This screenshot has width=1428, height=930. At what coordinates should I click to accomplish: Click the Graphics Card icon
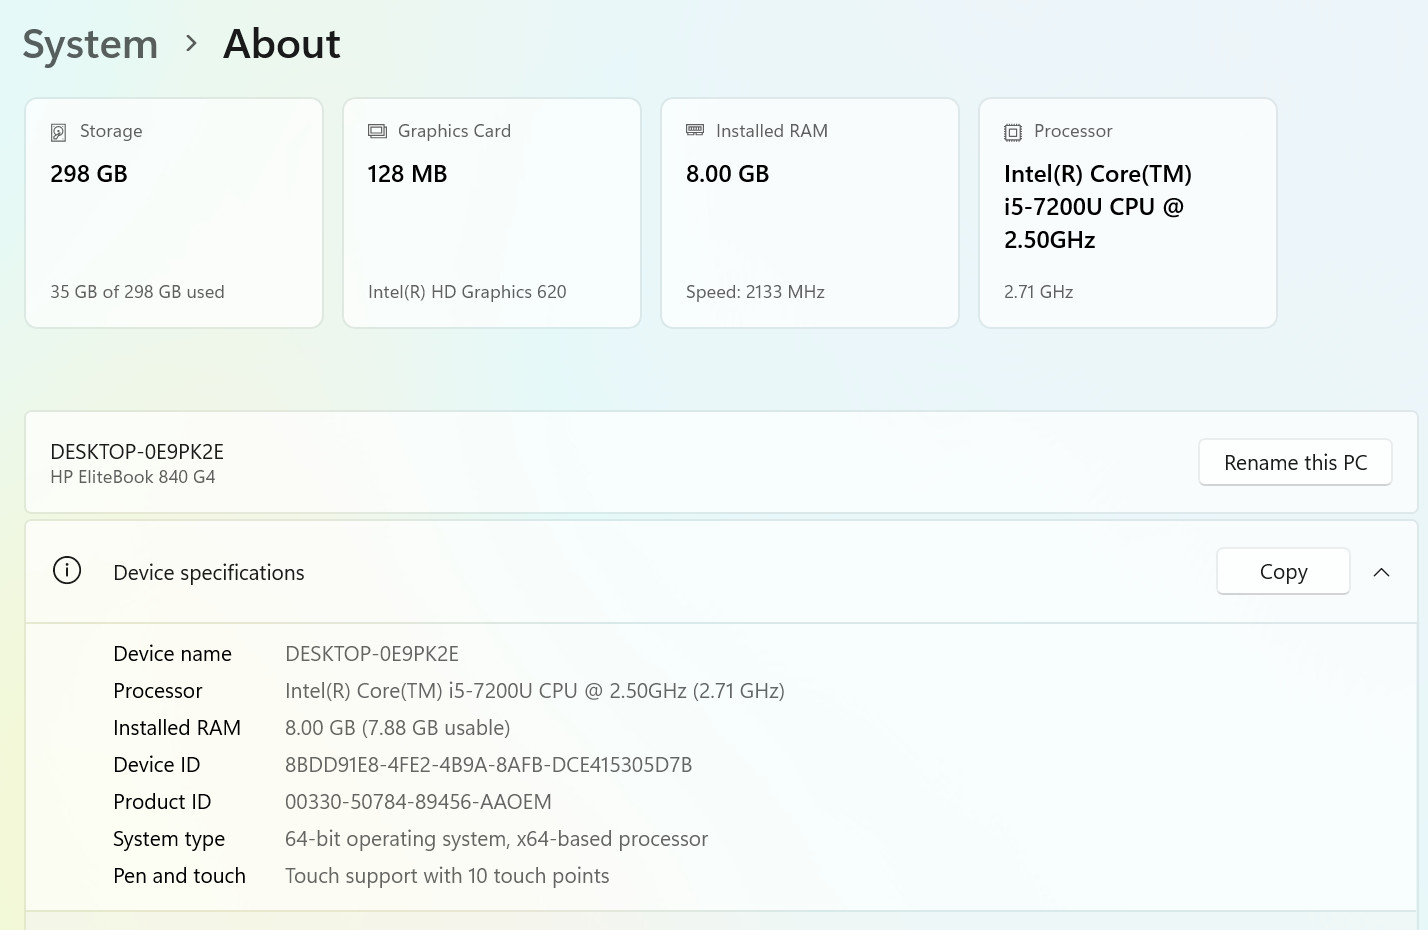(x=377, y=131)
